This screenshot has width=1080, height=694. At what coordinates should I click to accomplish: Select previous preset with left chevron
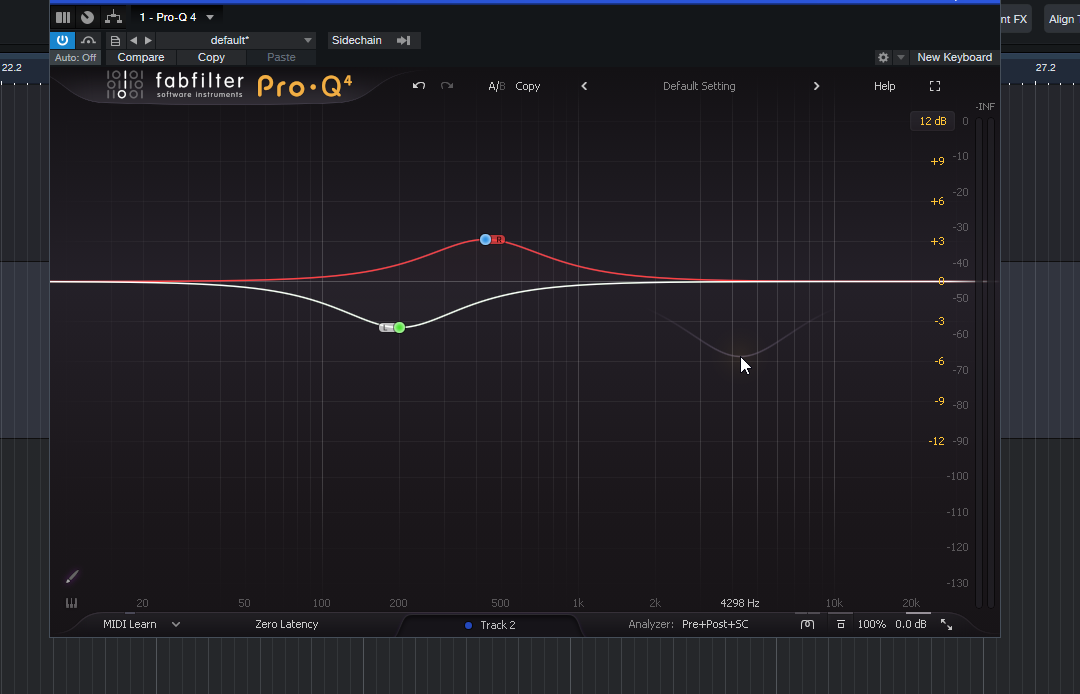pos(584,86)
